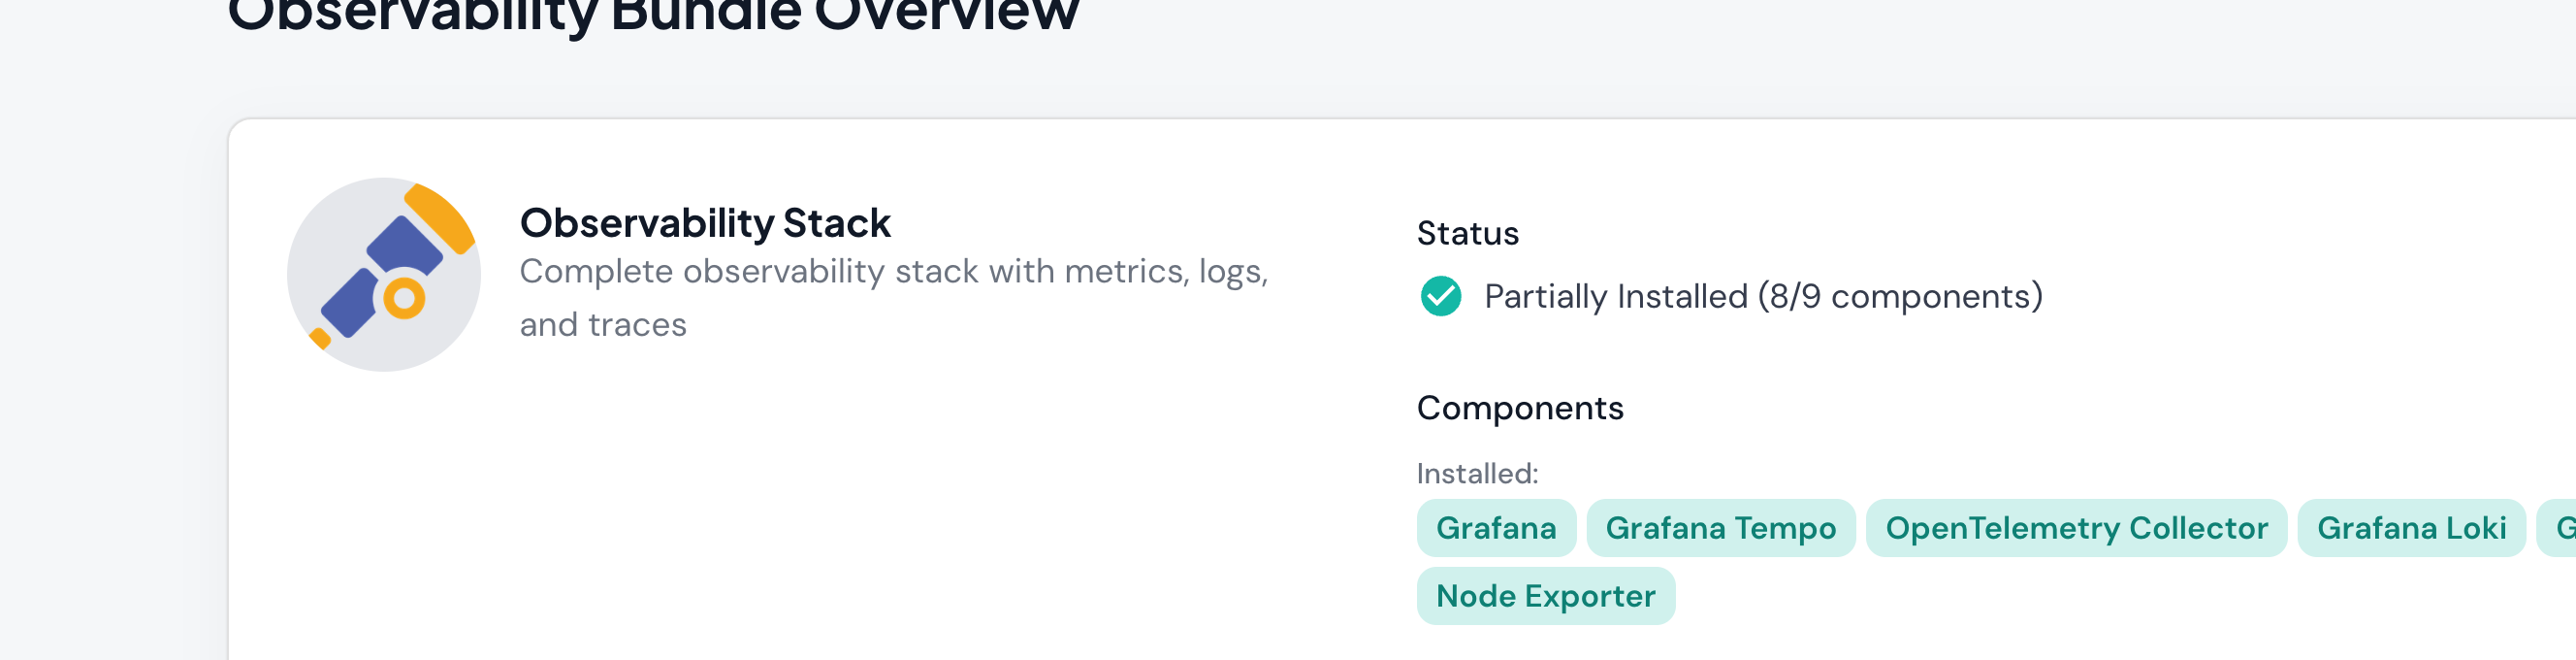
Task: Click the Partially Installed (8/9 components) text
Action: coord(1763,296)
